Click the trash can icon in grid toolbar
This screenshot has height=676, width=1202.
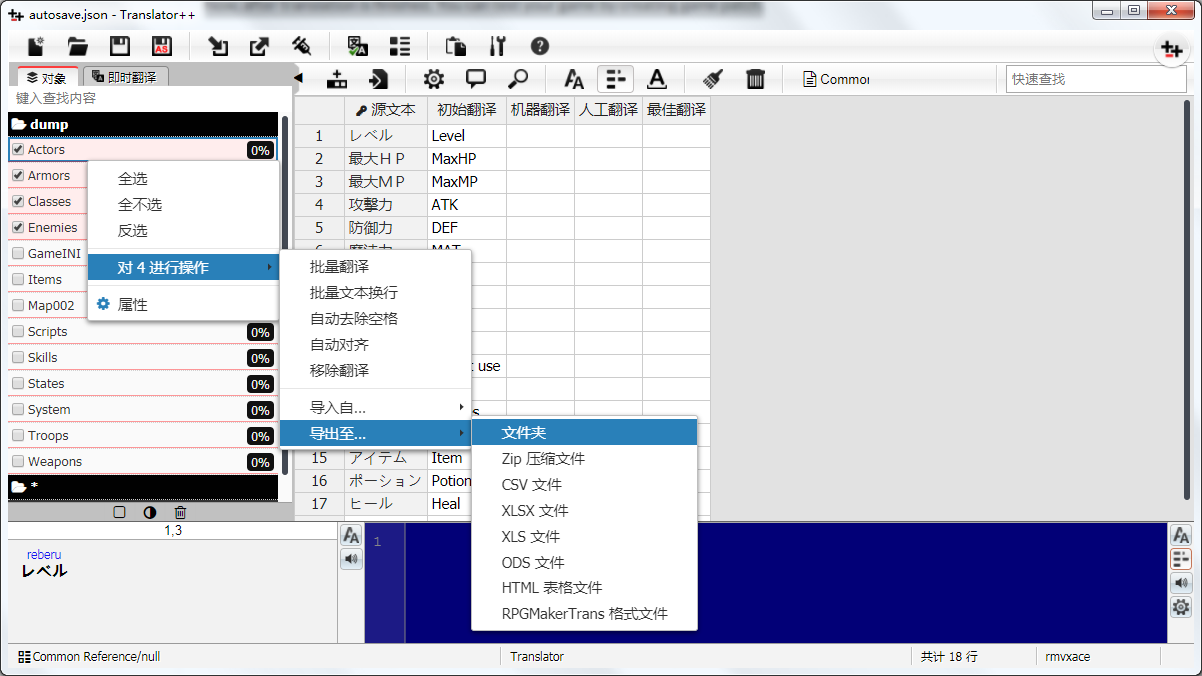(756, 79)
